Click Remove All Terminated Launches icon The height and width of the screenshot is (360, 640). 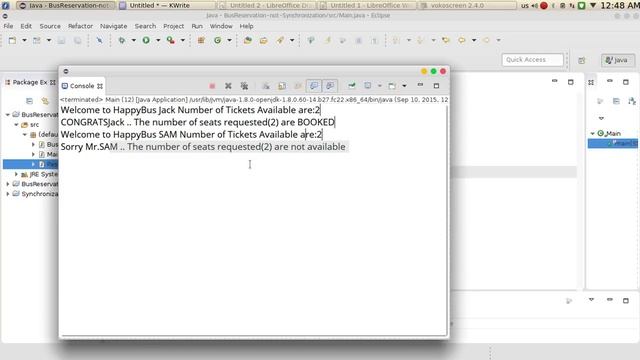pyautogui.click(x=244, y=86)
